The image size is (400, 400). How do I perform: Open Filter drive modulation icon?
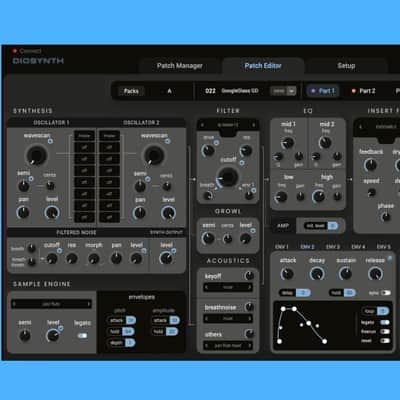[x=216, y=143]
